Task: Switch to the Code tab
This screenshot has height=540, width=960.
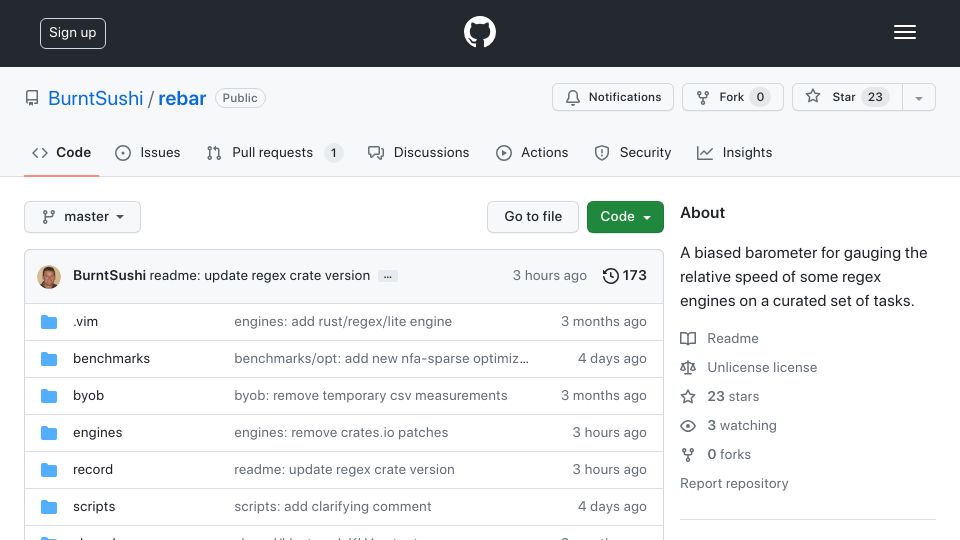Action: click(x=61, y=152)
